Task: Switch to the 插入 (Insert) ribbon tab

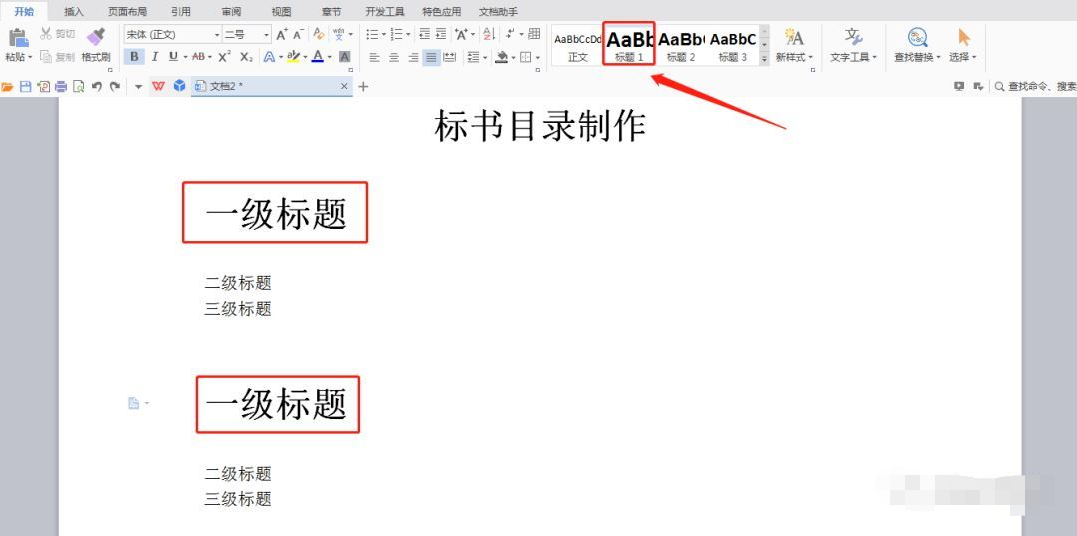Action: (x=74, y=12)
